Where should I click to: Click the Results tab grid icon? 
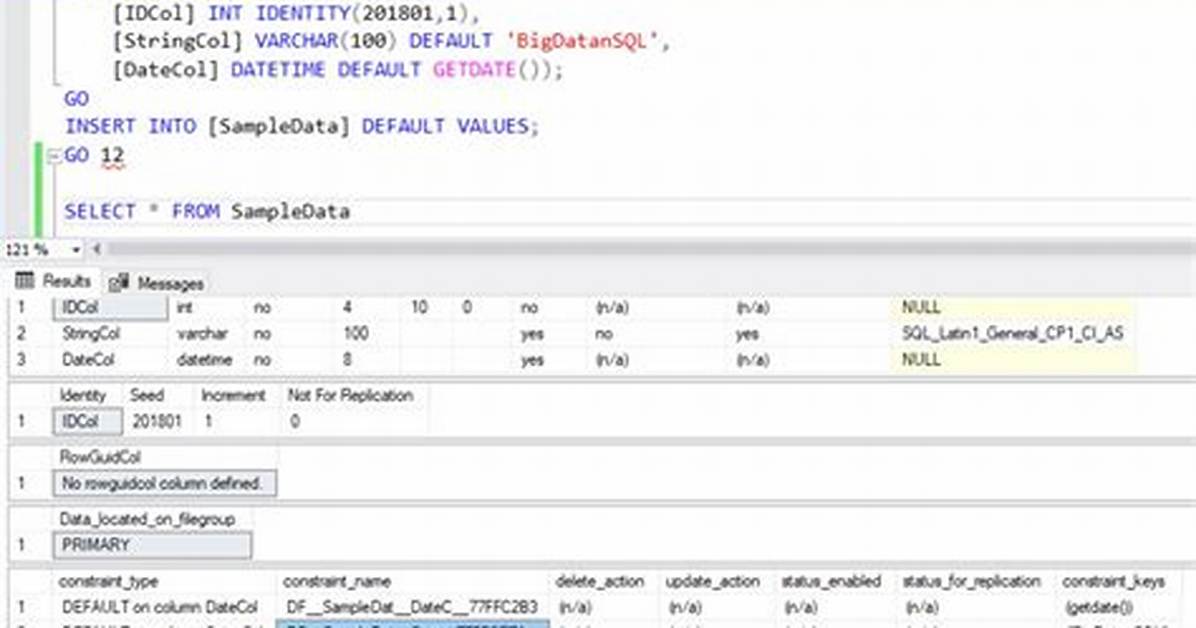[25, 281]
